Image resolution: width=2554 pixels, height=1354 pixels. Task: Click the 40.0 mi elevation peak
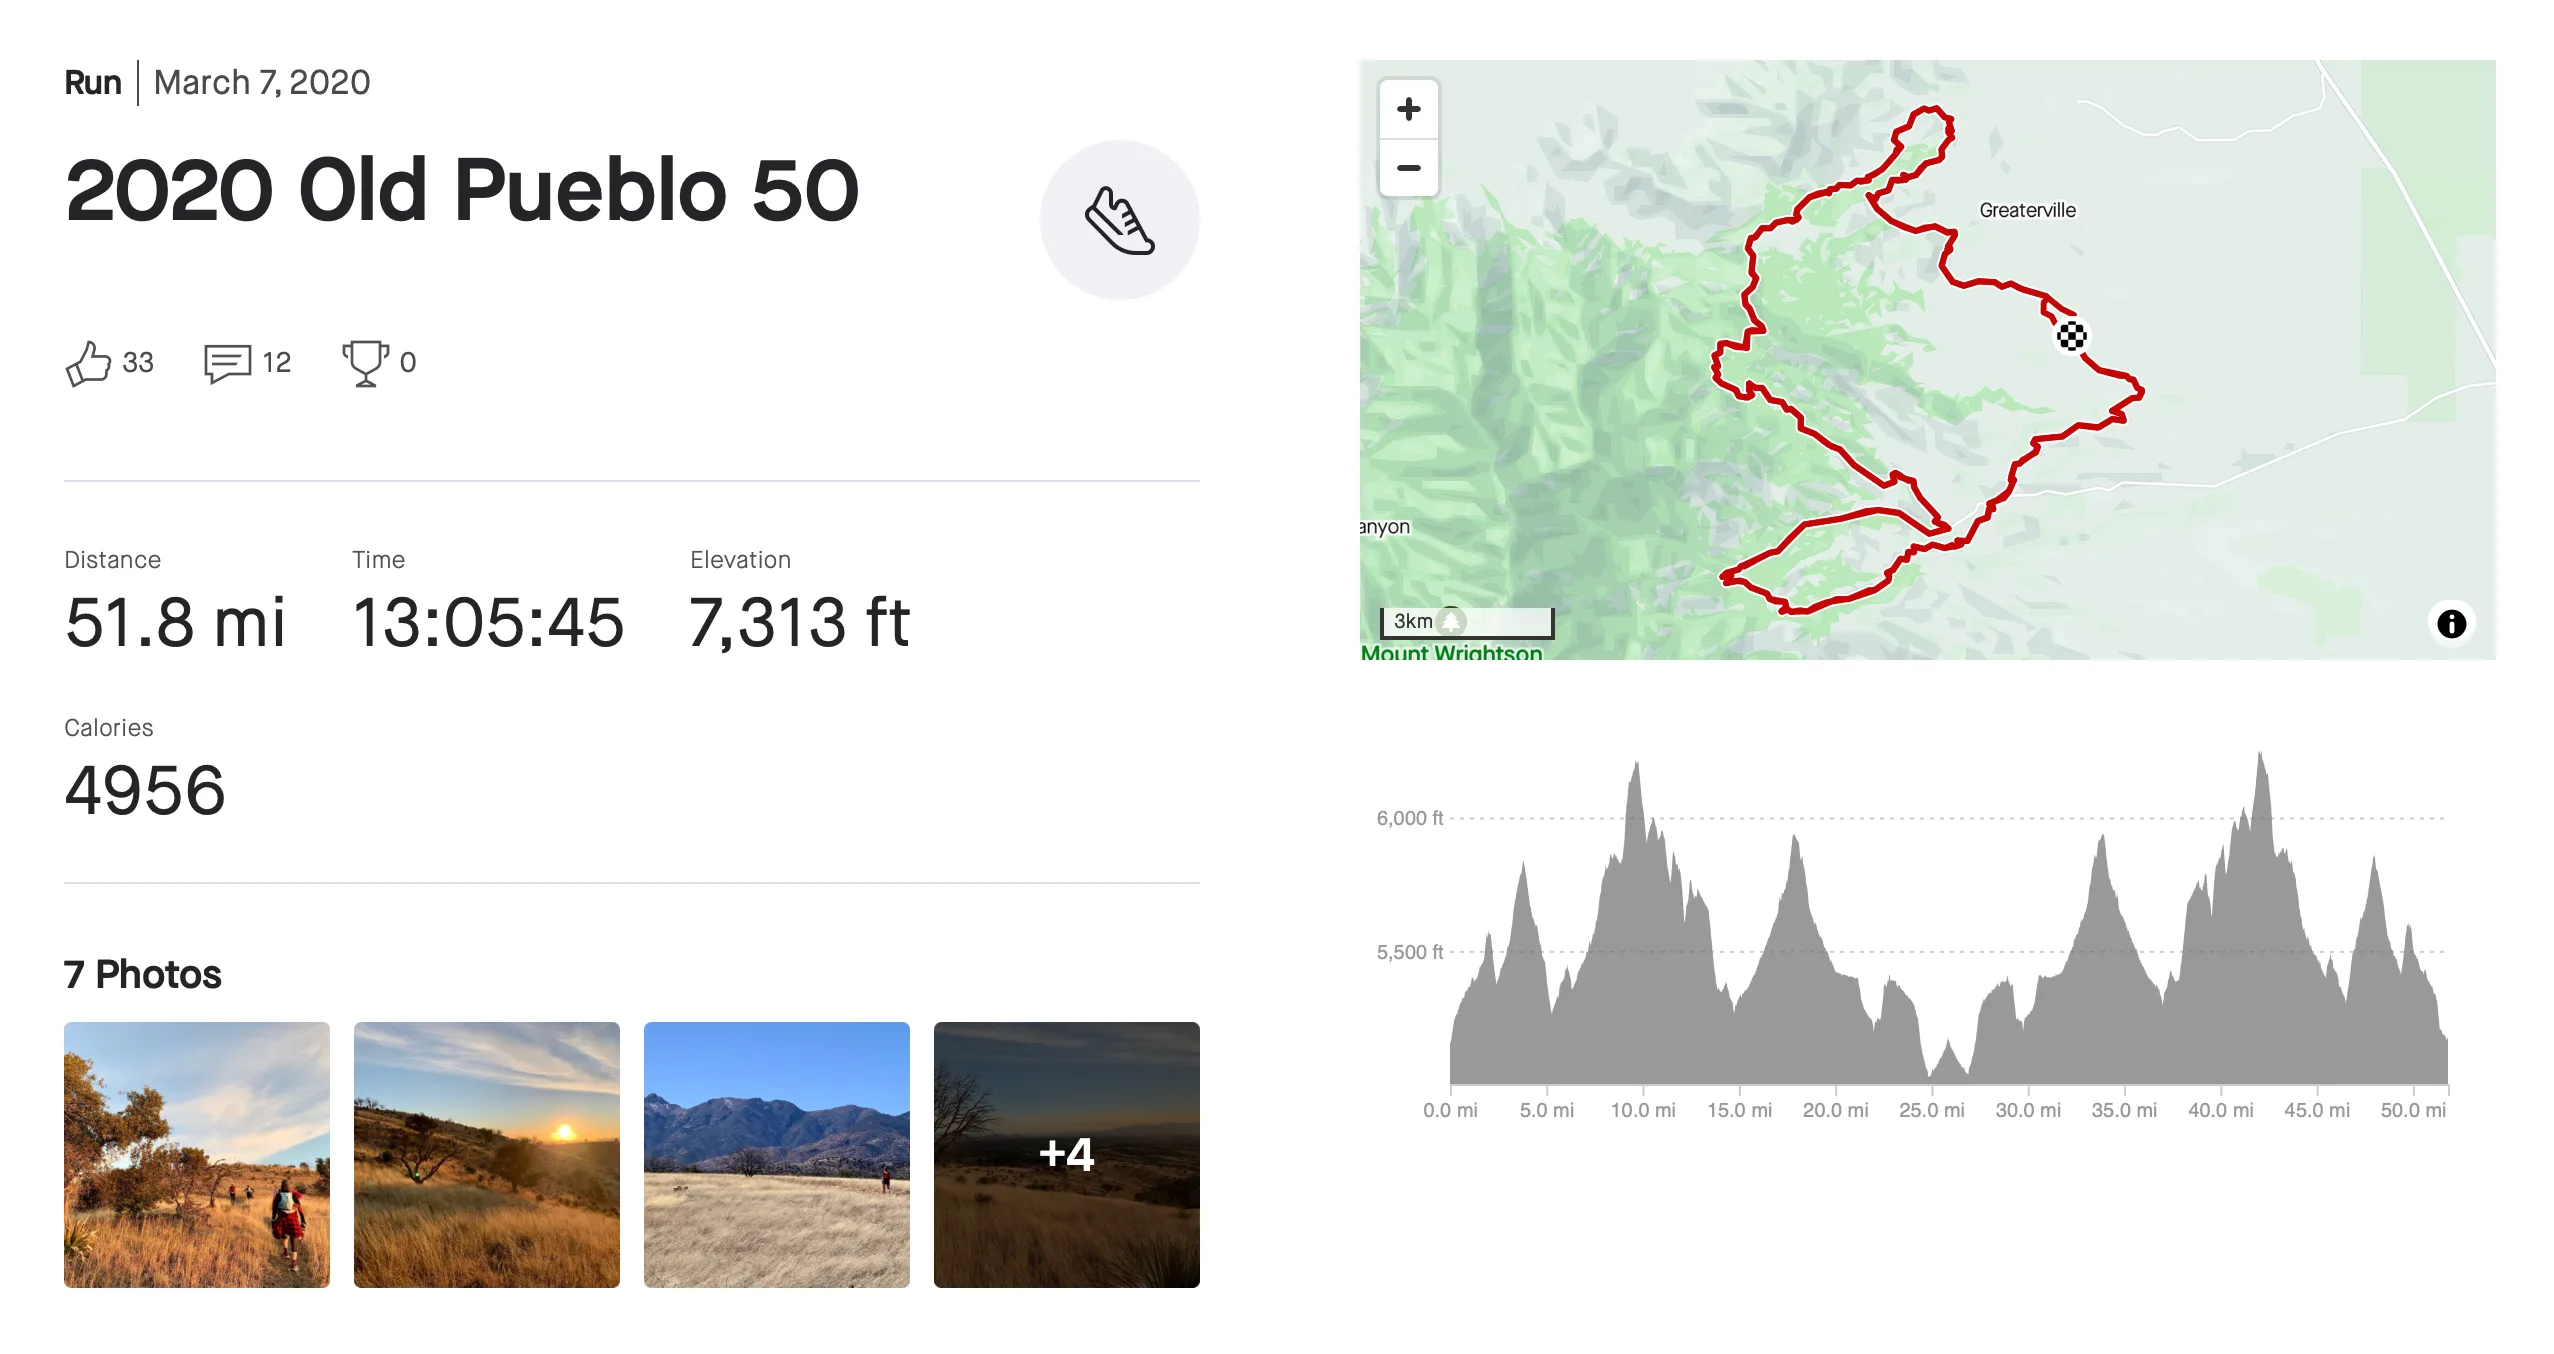[x=2260, y=760]
